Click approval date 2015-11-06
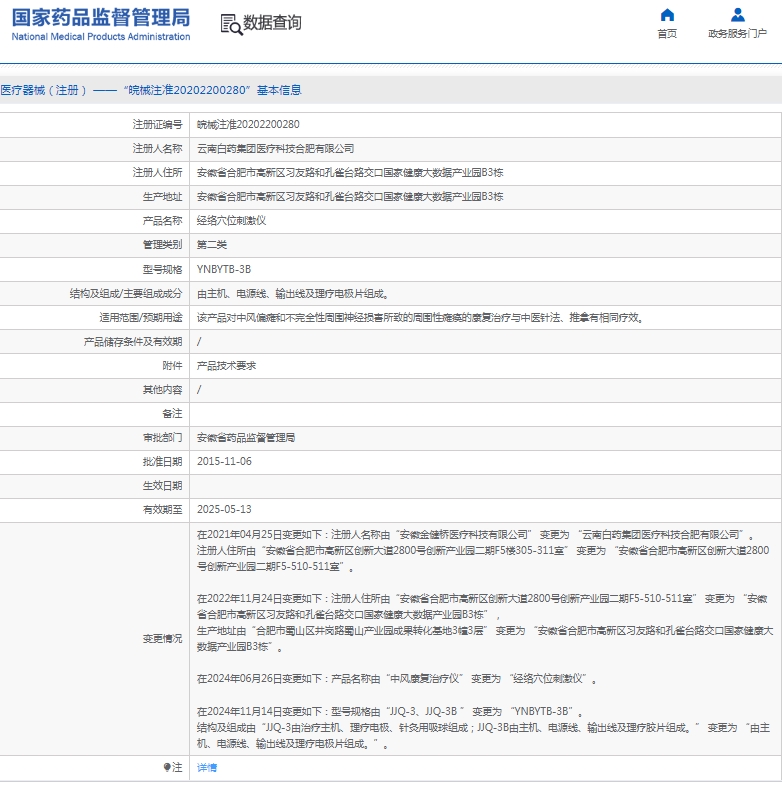 click(x=224, y=462)
